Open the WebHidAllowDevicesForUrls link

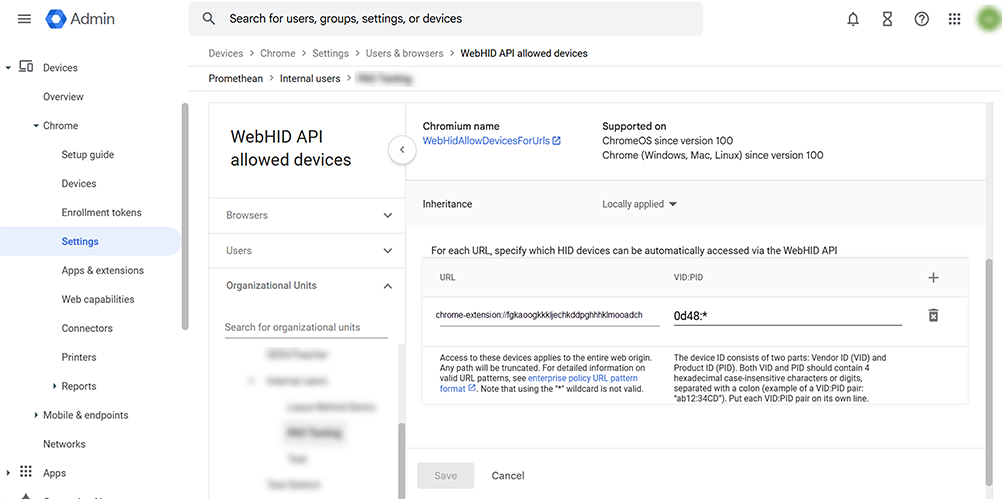(486, 141)
